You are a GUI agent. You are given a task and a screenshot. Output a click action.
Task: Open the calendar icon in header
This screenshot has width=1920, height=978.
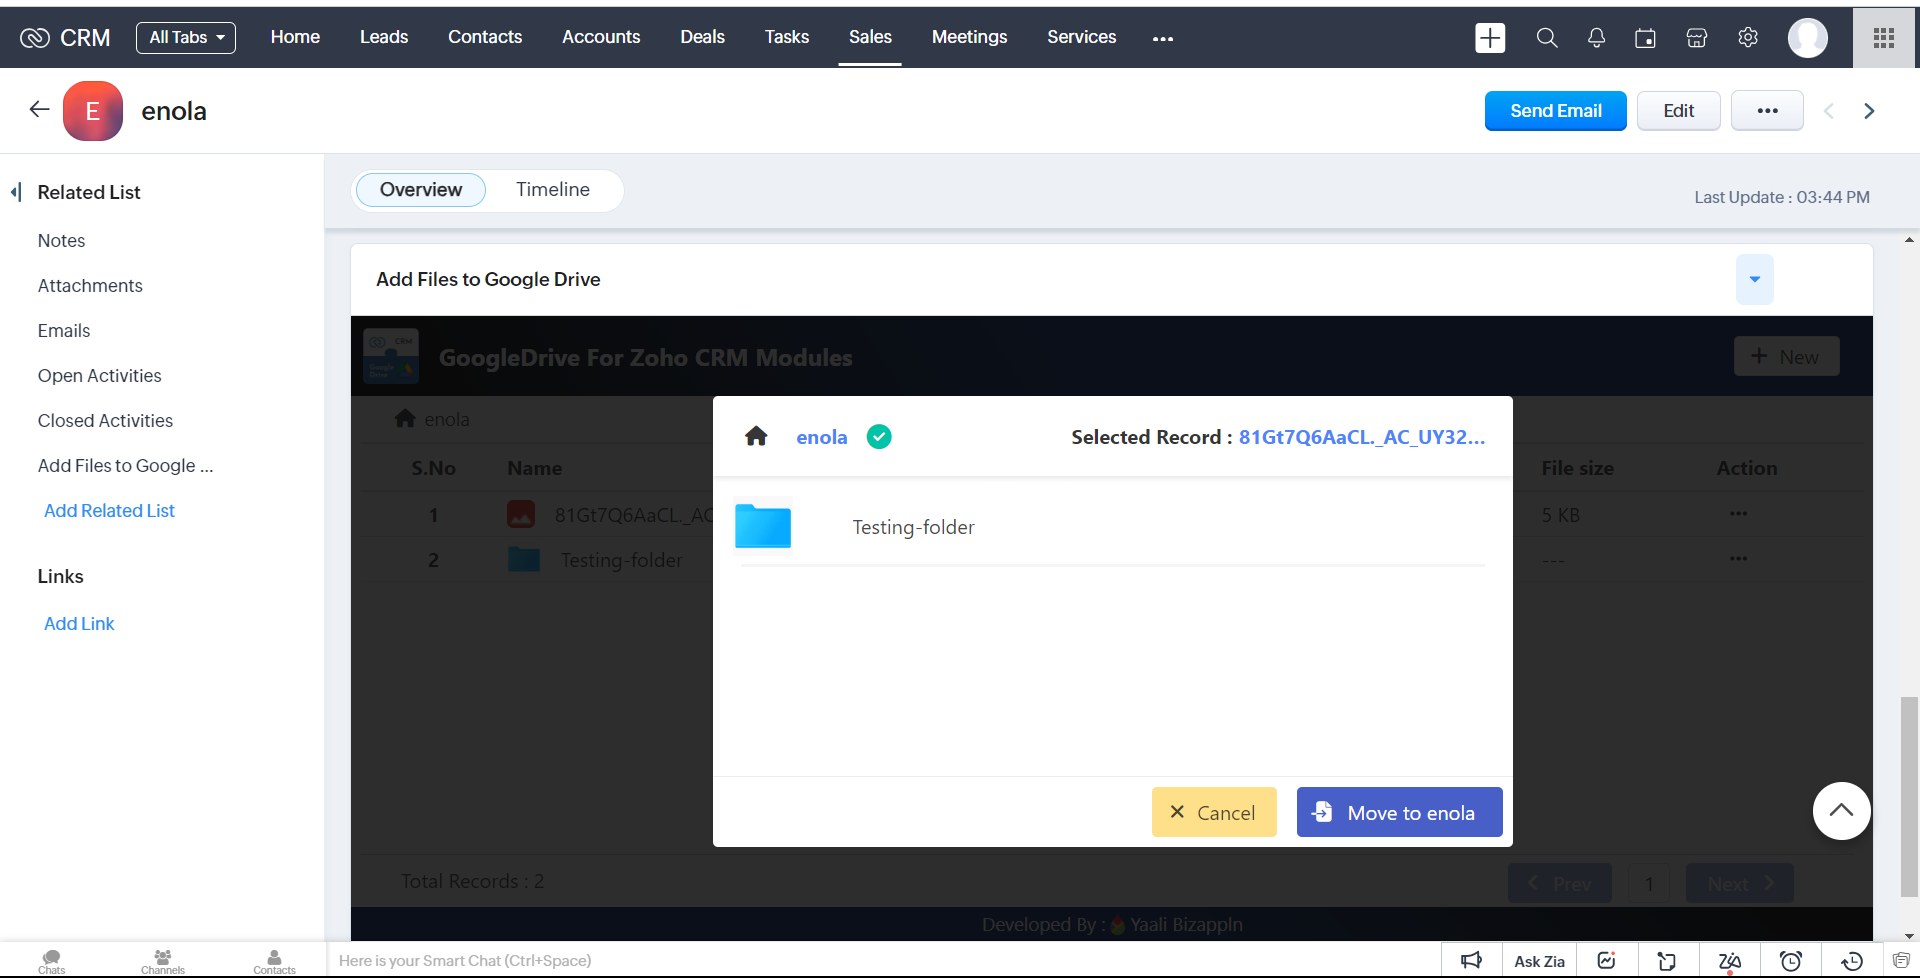pyautogui.click(x=1645, y=38)
